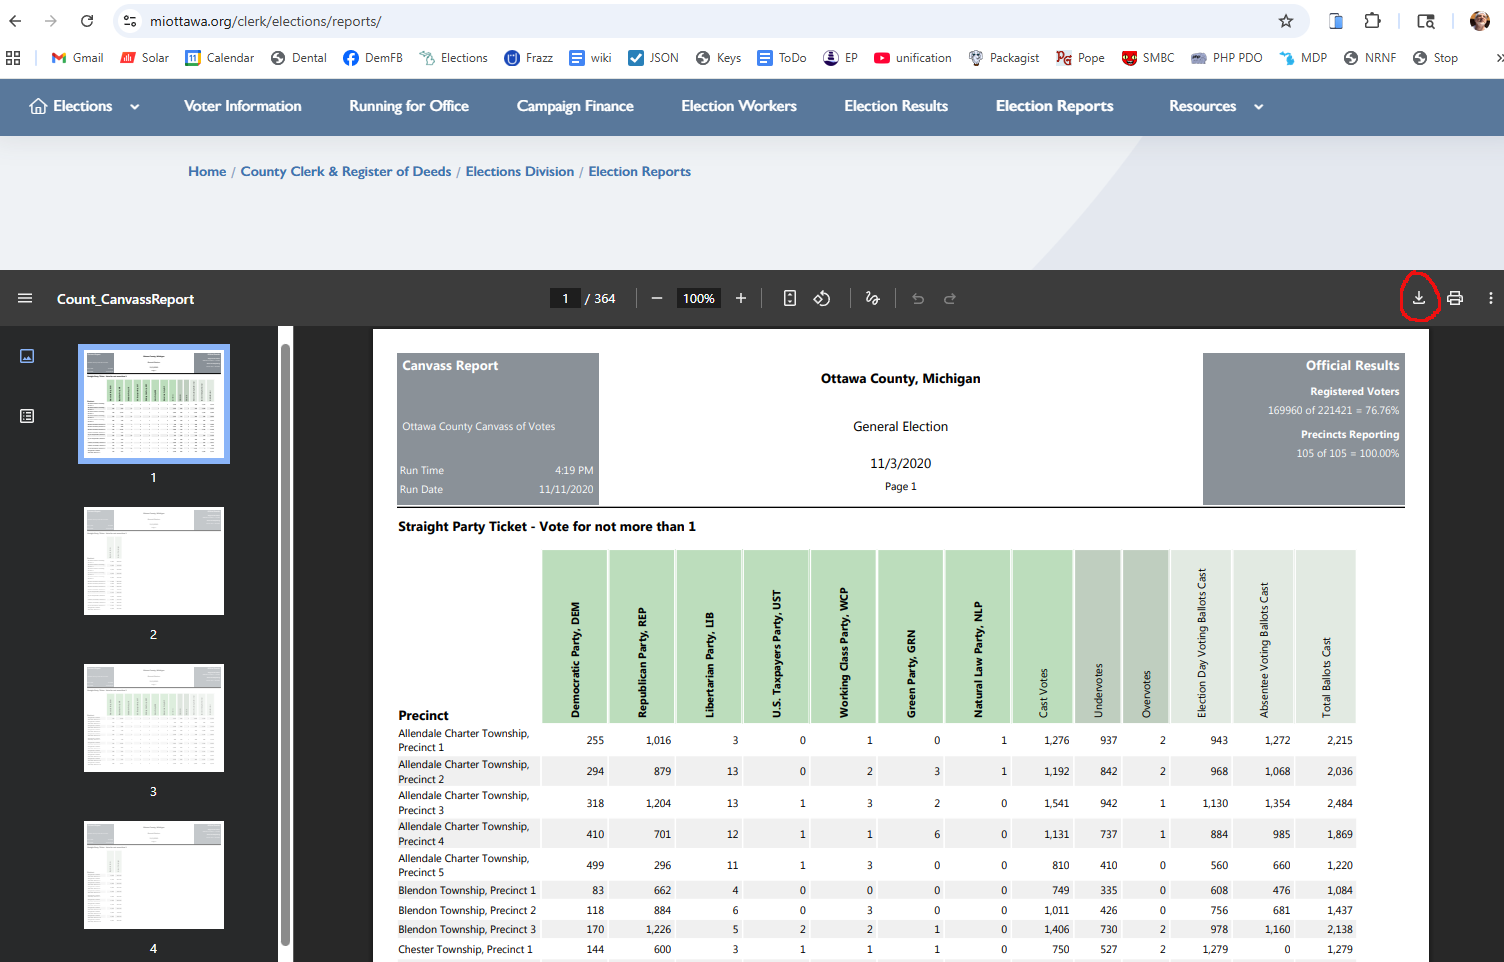The width and height of the screenshot is (1504, 962).
Task: Open the PDF more actions menu
Action: point(1490,298)
